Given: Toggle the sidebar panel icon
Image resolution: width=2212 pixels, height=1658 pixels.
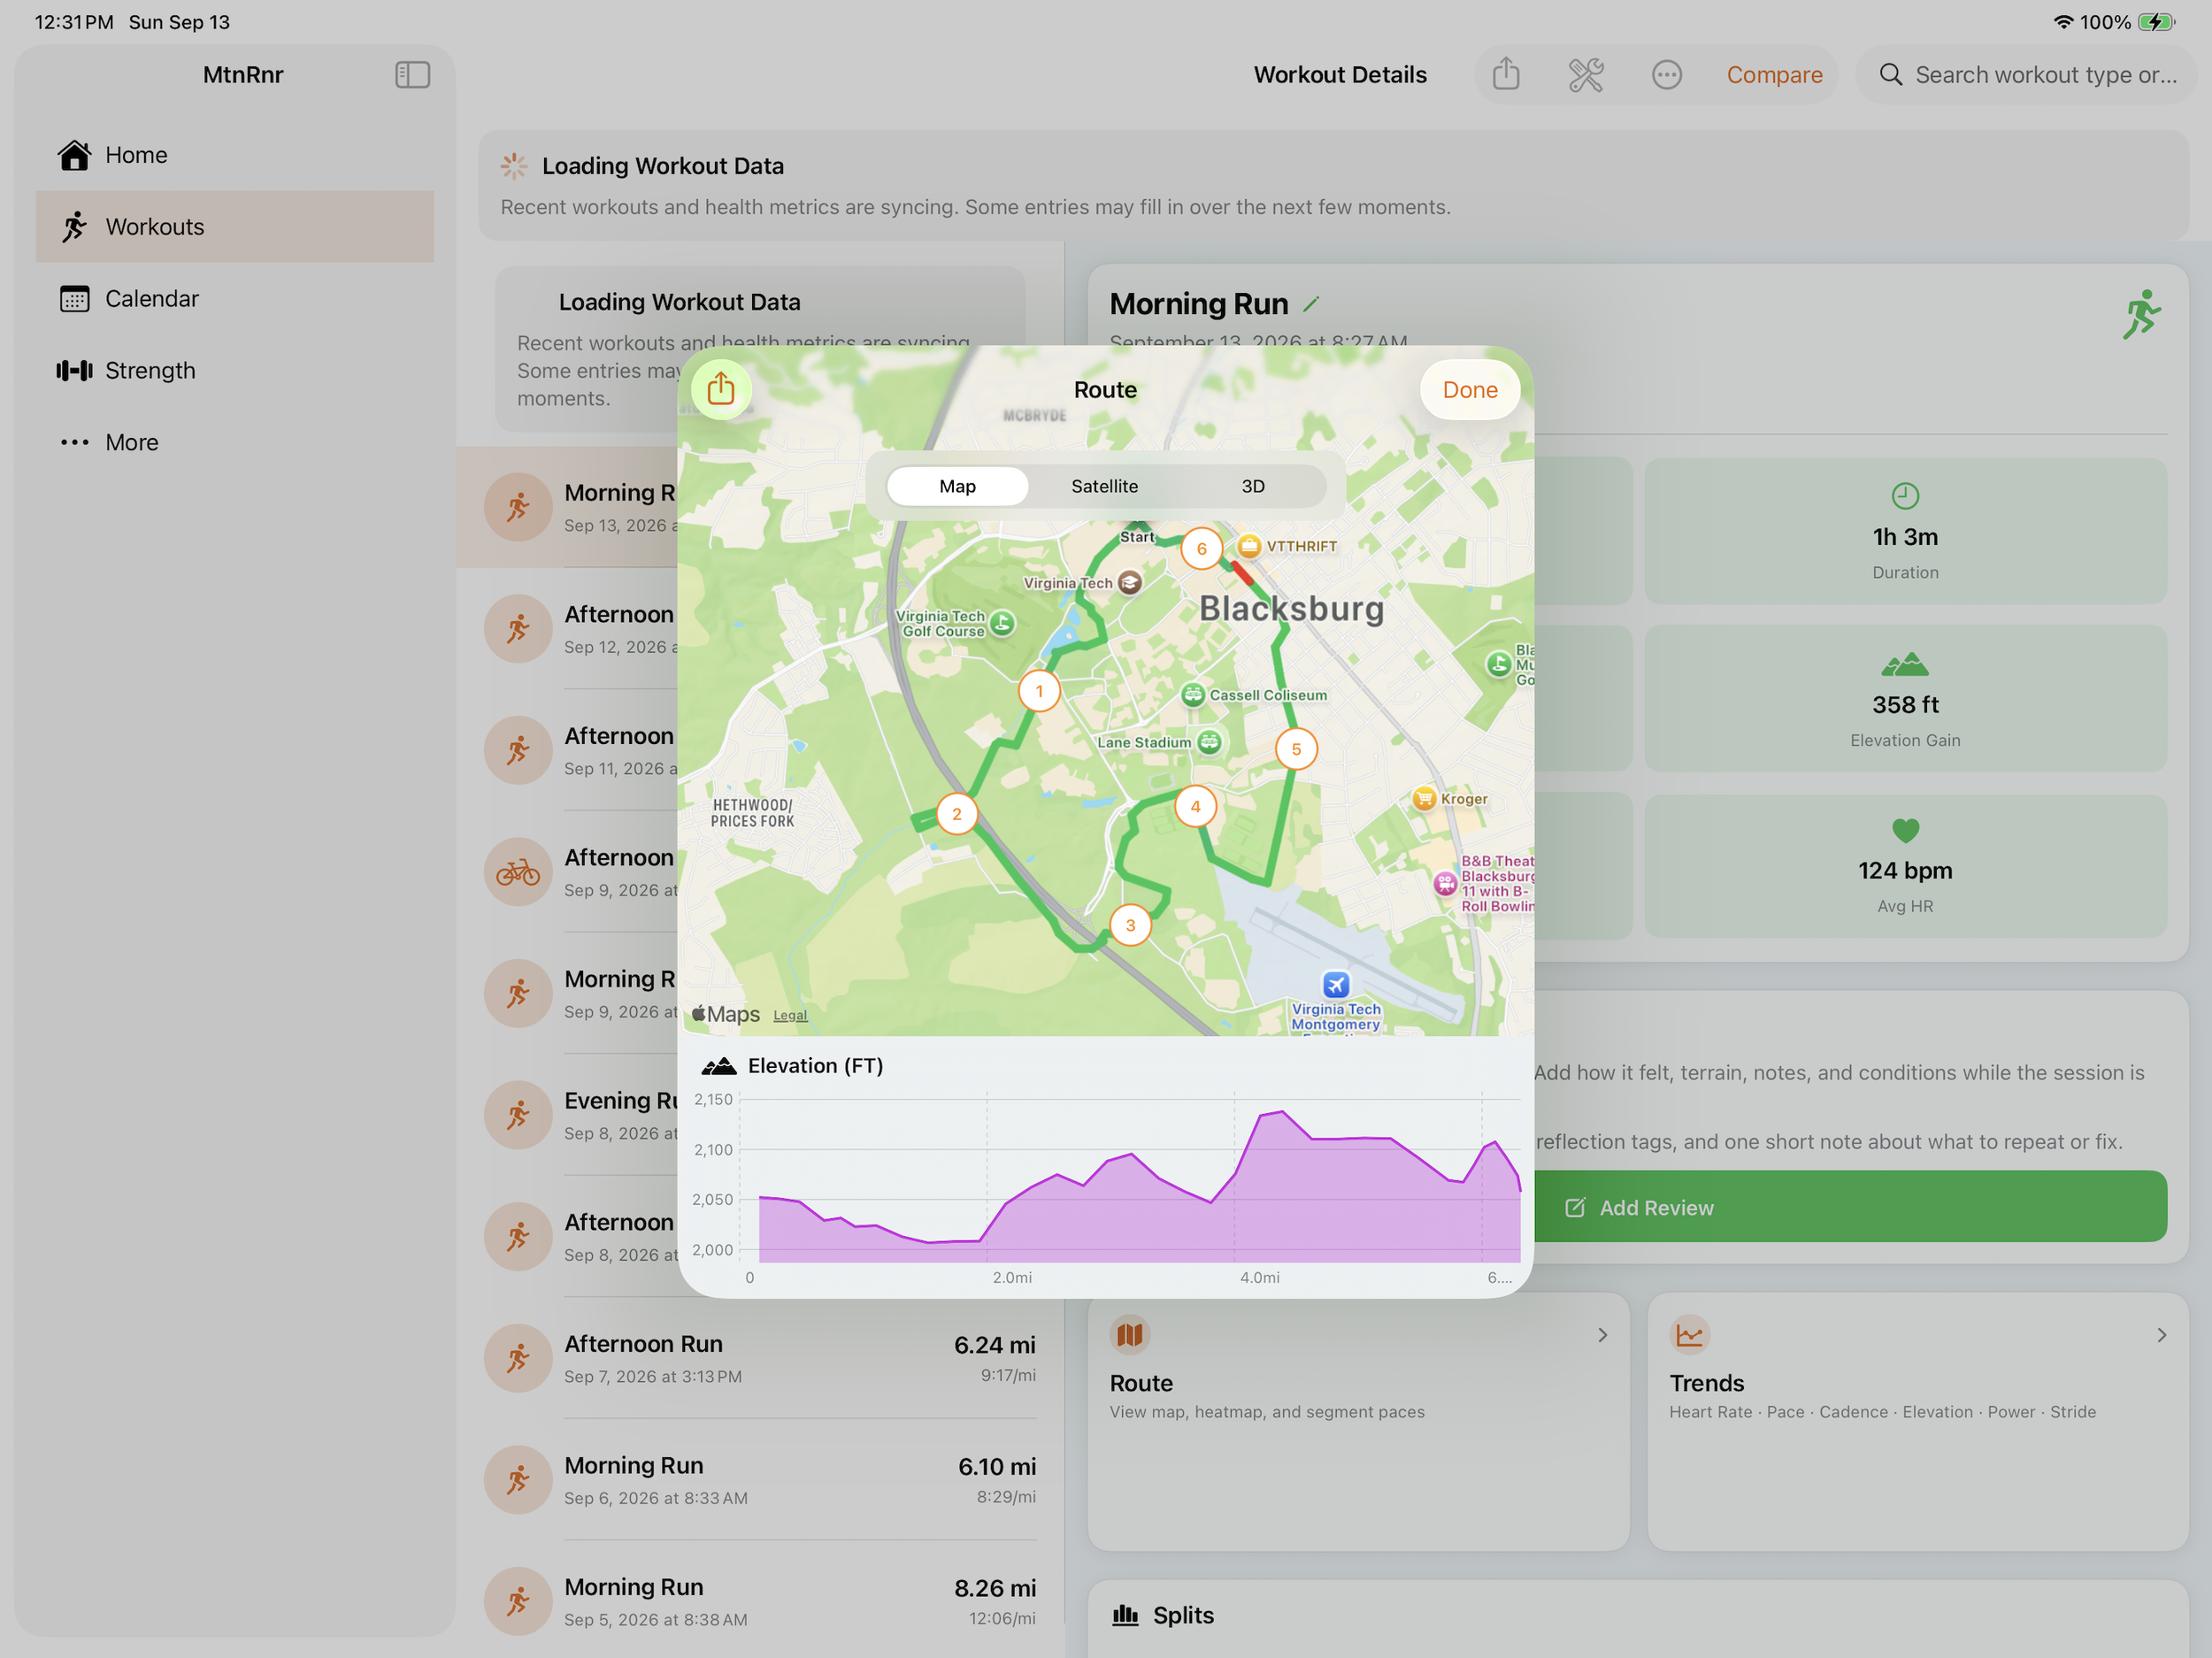Looking at the screenshot, I should [x=412, y=75].
